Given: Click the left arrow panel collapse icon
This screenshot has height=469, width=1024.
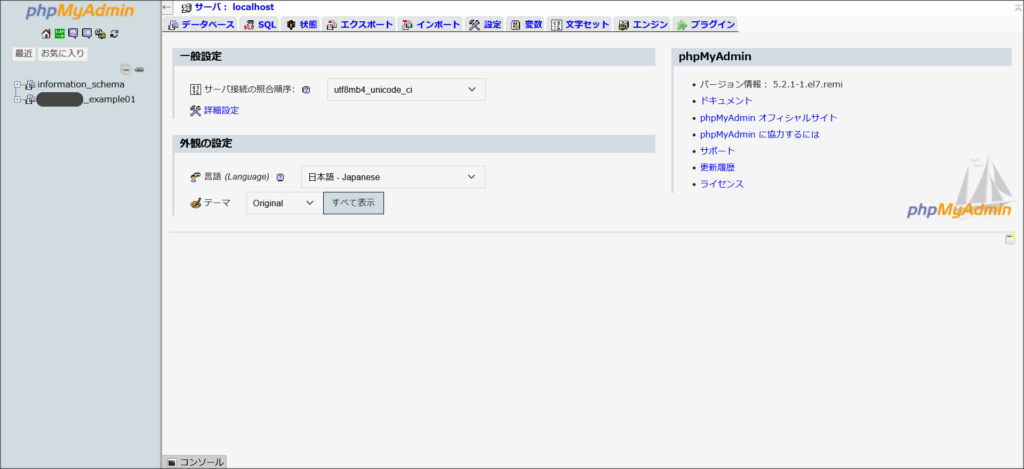Looking at the screenshot, I should coord(167,7).
